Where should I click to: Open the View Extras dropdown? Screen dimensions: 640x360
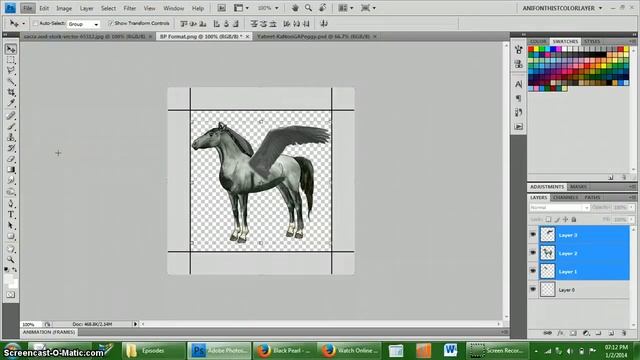point(241,8)
